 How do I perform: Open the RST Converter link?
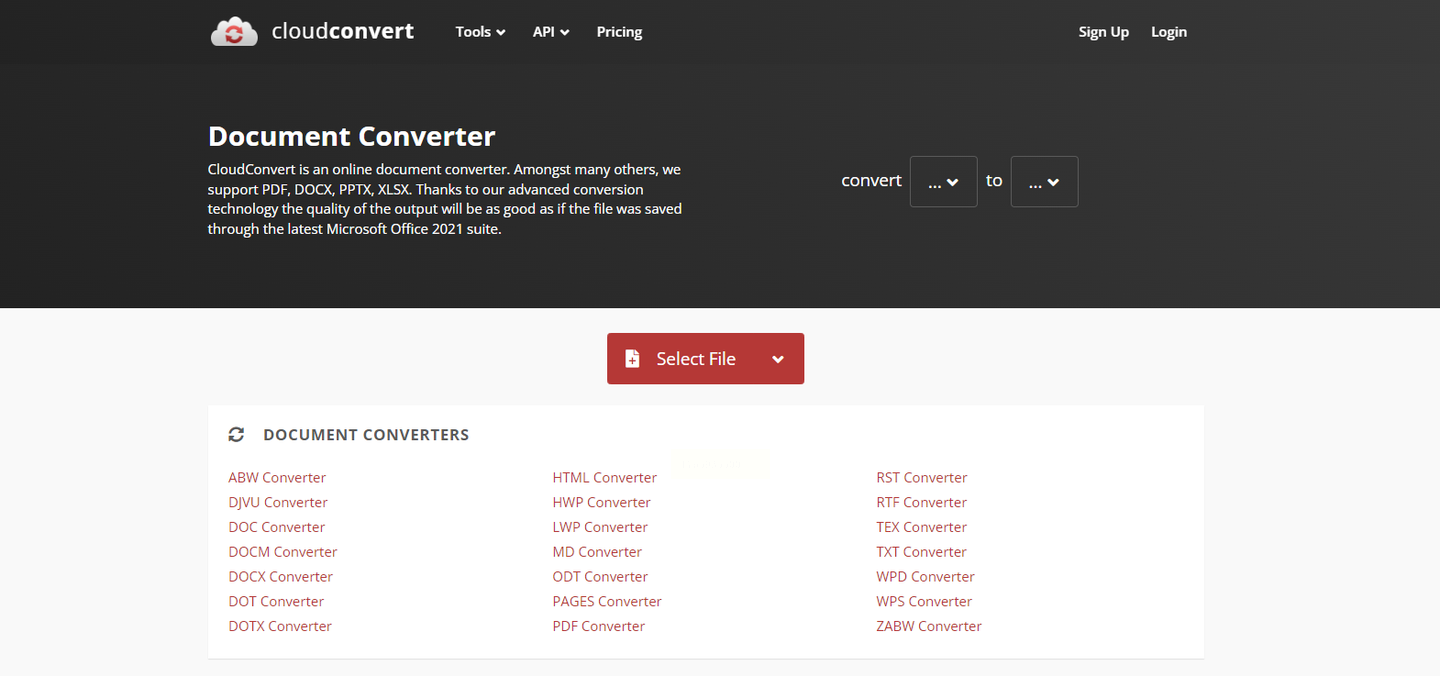tap(922, 478)
